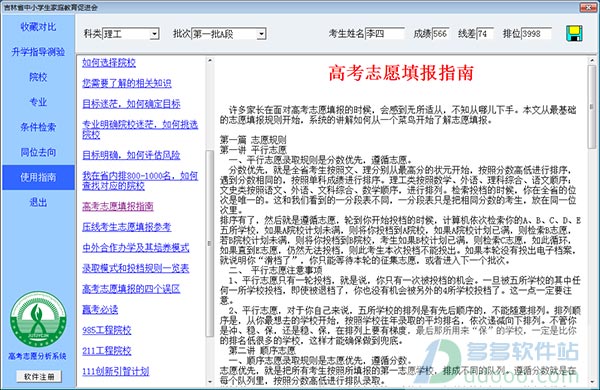This screenshot has width=600, height=390.
Task: Open link 高考志愿填报的四个误区
Action: click(131, 289)
